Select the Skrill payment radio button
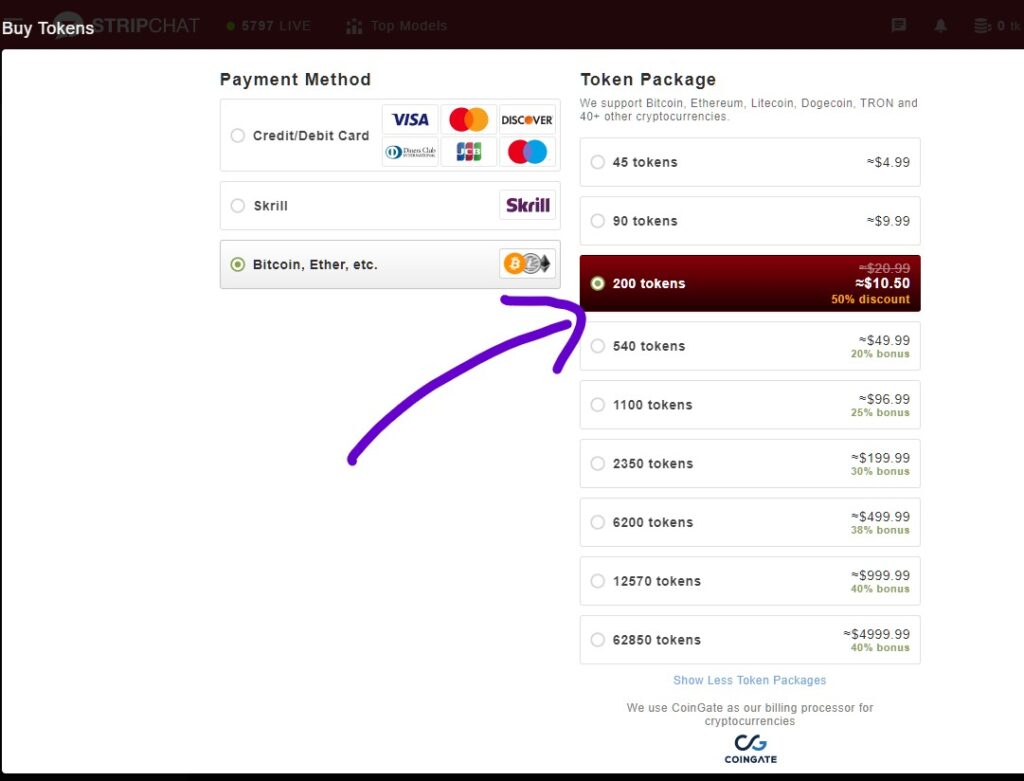Image resolution: width=1024 pixels, height=781 pixels. click(x=238, y=206)
